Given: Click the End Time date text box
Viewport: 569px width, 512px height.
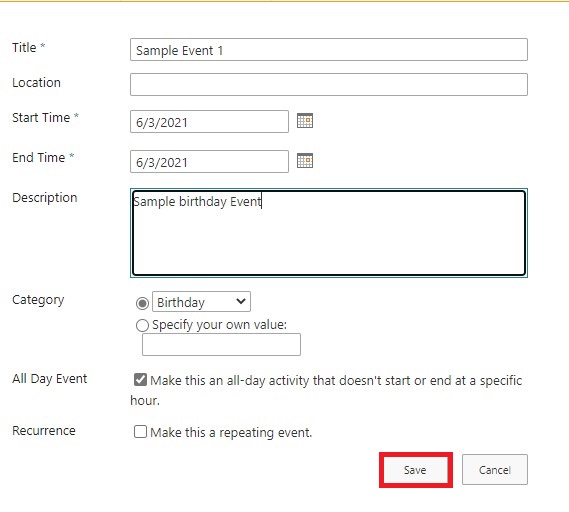Looking at the screenshot, I should coord(209,161).
